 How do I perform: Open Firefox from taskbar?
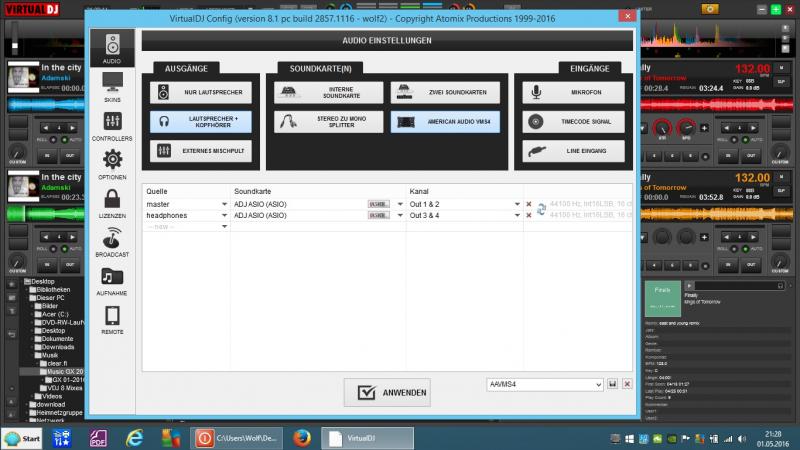click(x=302, y=438)
